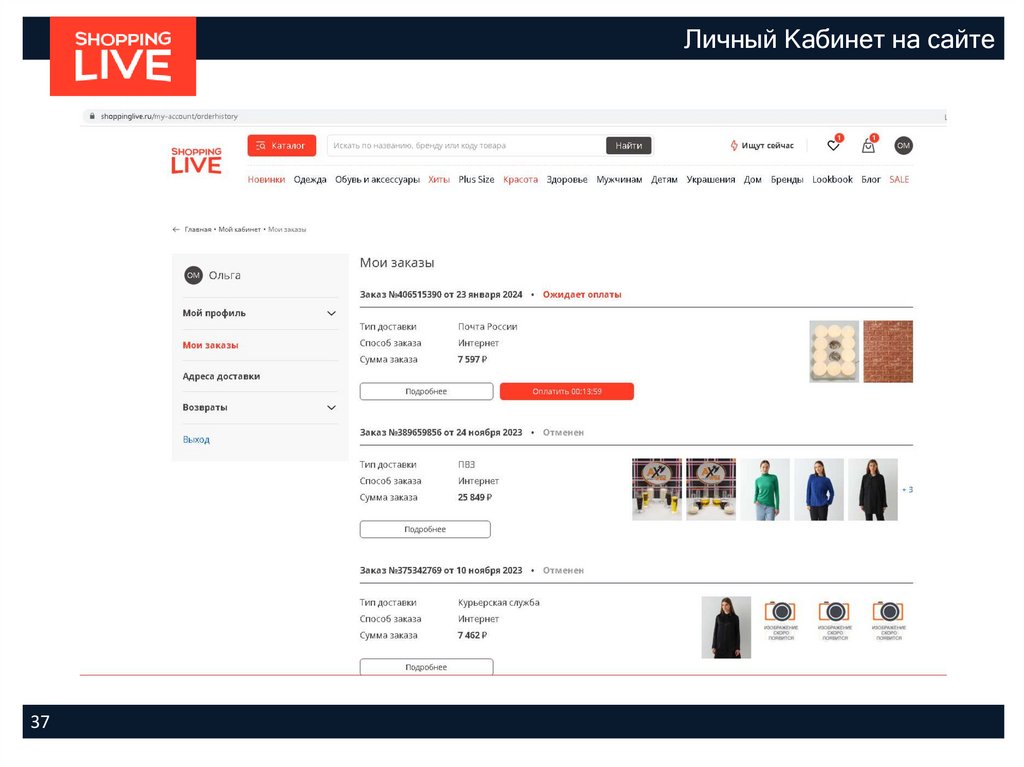This screenshot has width=1024, height=767.
Task: Open the Каталог button
Action: coord(281,146)
